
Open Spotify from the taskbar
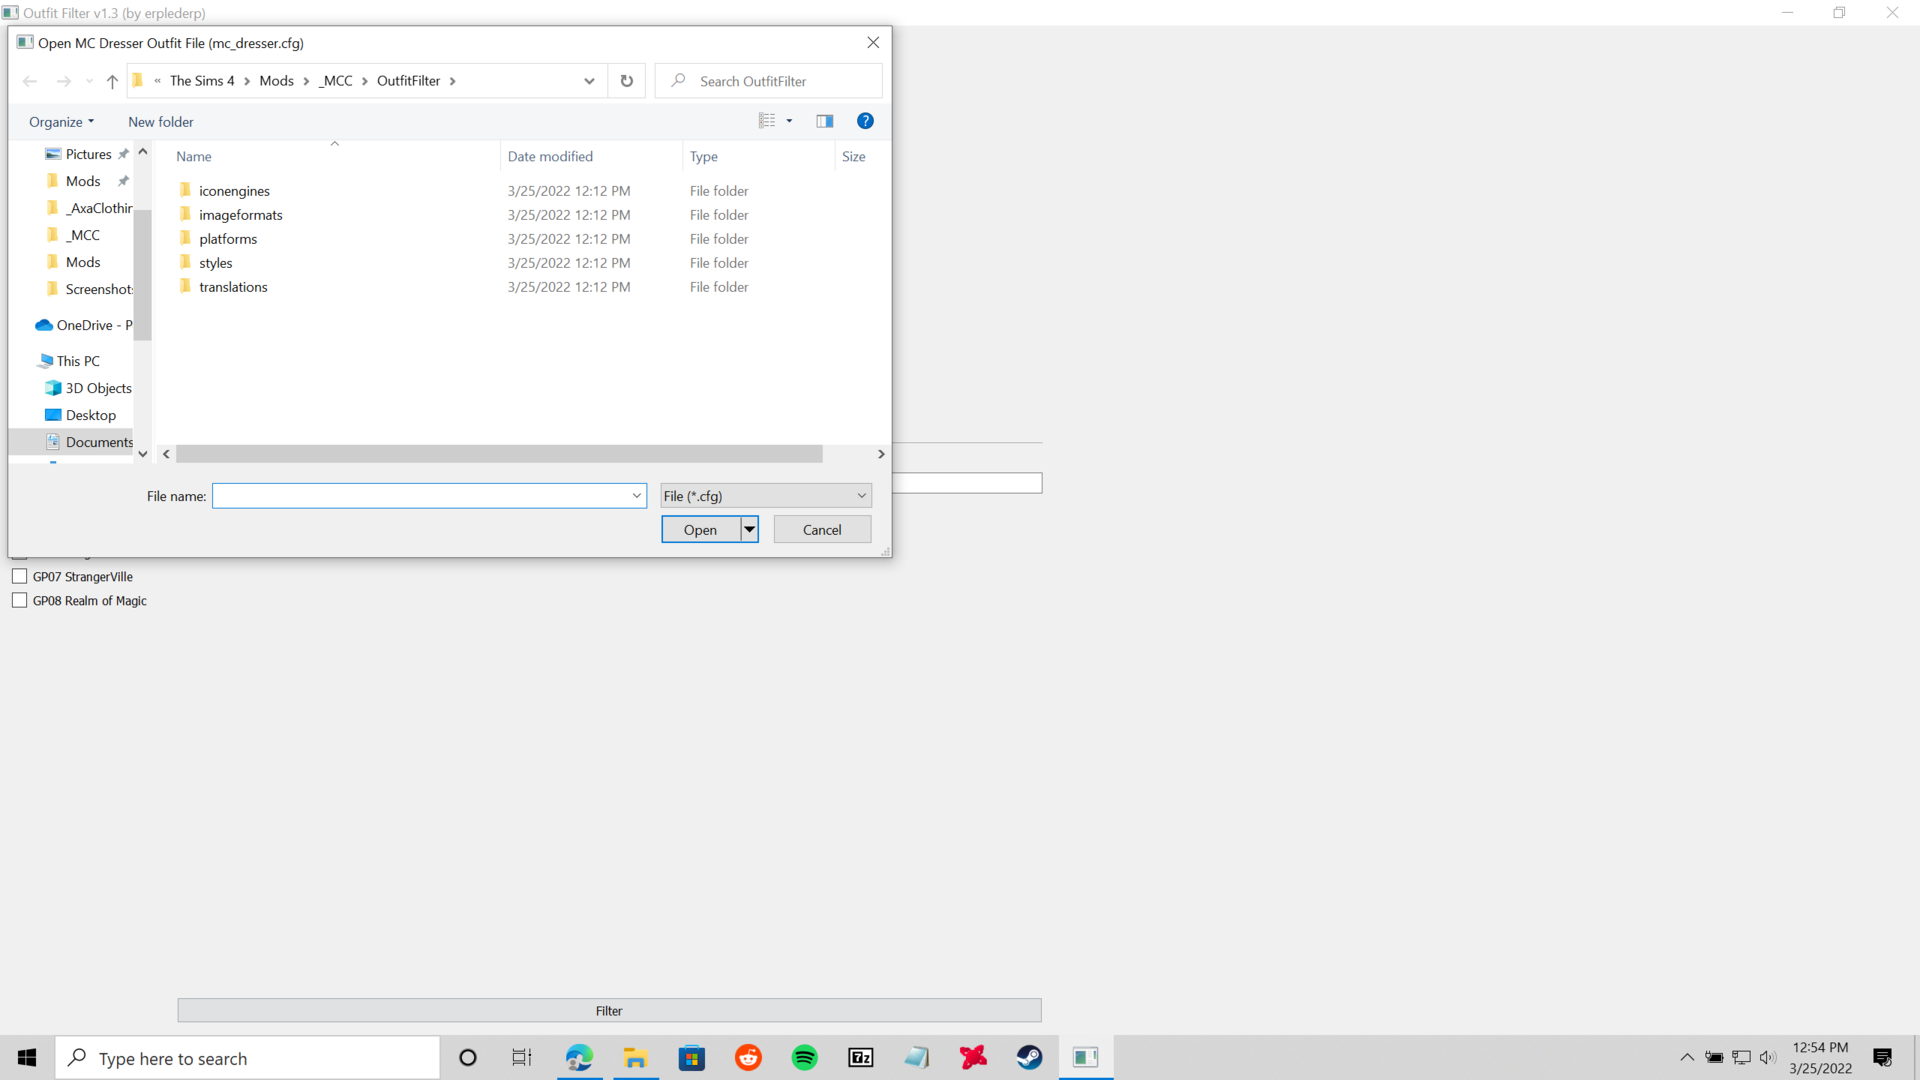click(x=804, y=1057)
